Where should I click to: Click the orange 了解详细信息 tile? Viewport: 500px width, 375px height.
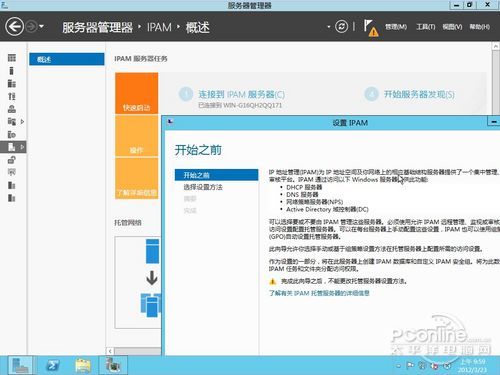pos(137,178)
